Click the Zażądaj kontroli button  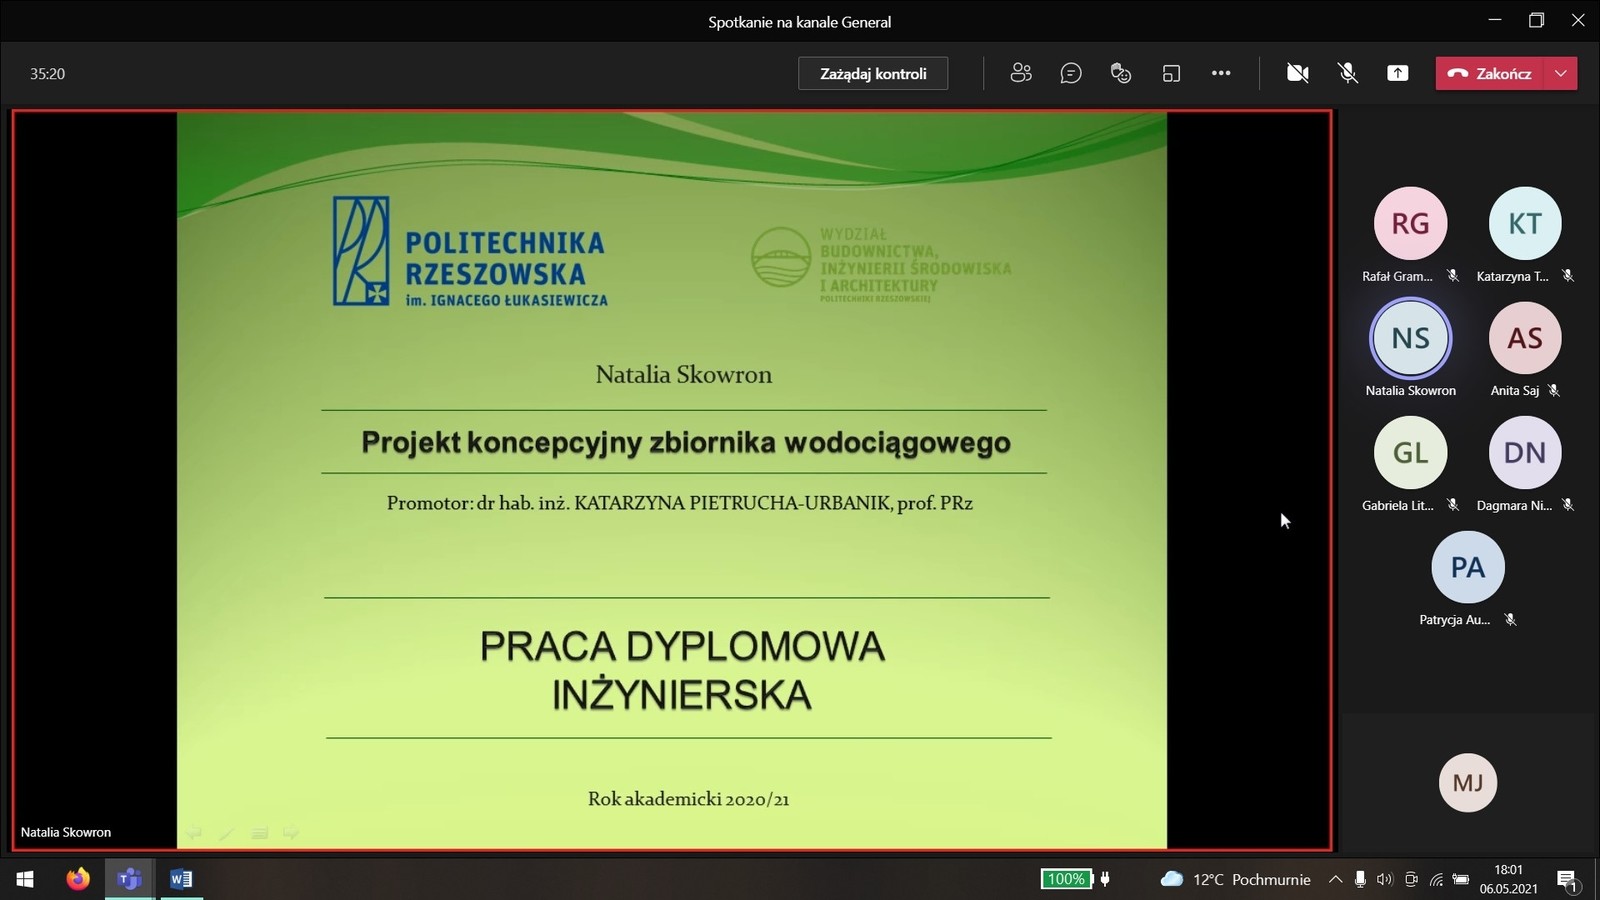tap(873, 73)
